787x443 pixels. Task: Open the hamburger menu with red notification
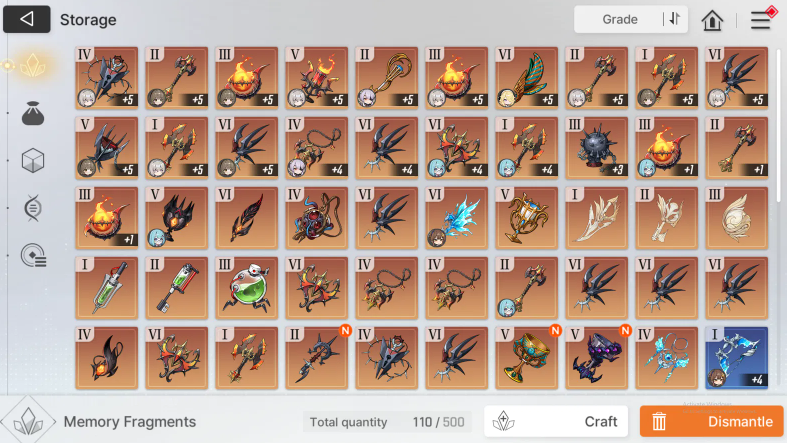[762, 20]
